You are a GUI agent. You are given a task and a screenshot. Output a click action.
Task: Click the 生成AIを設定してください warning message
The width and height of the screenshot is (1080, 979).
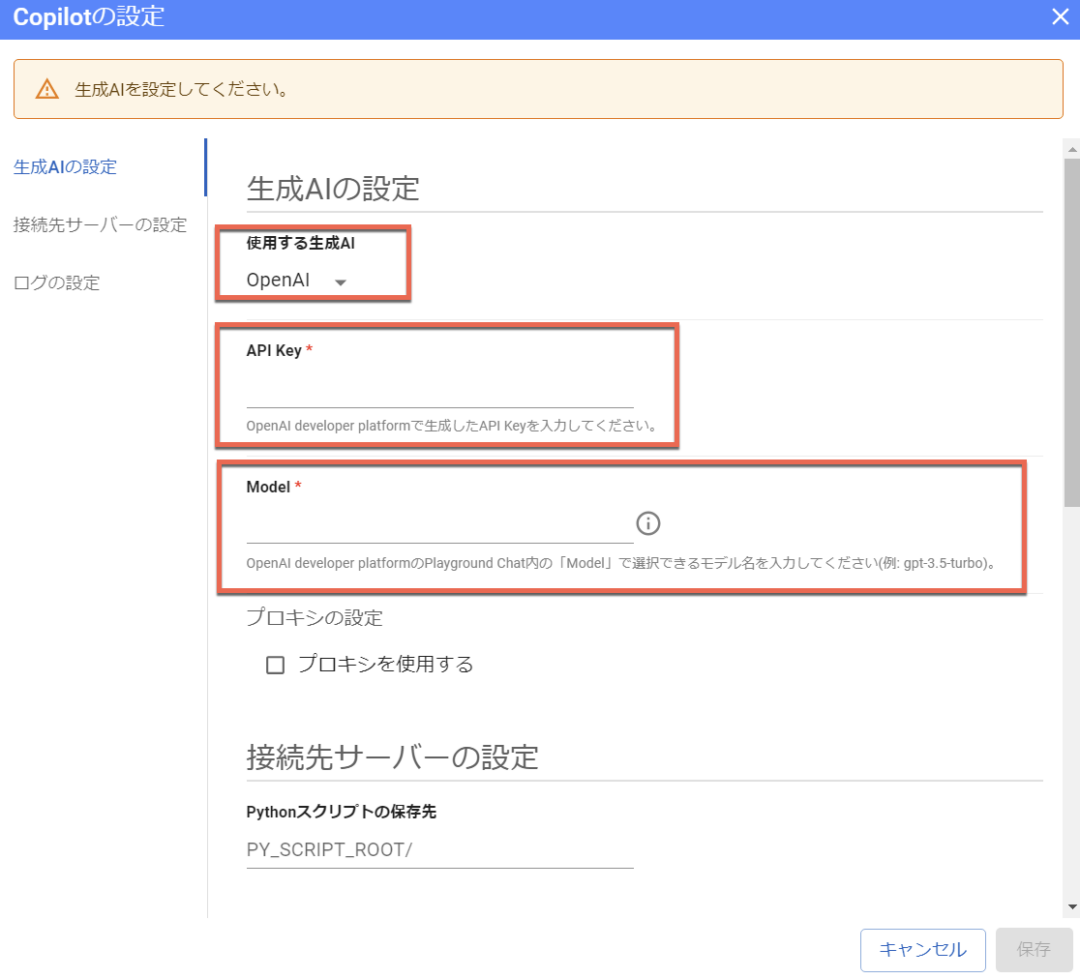click(182, 90)
